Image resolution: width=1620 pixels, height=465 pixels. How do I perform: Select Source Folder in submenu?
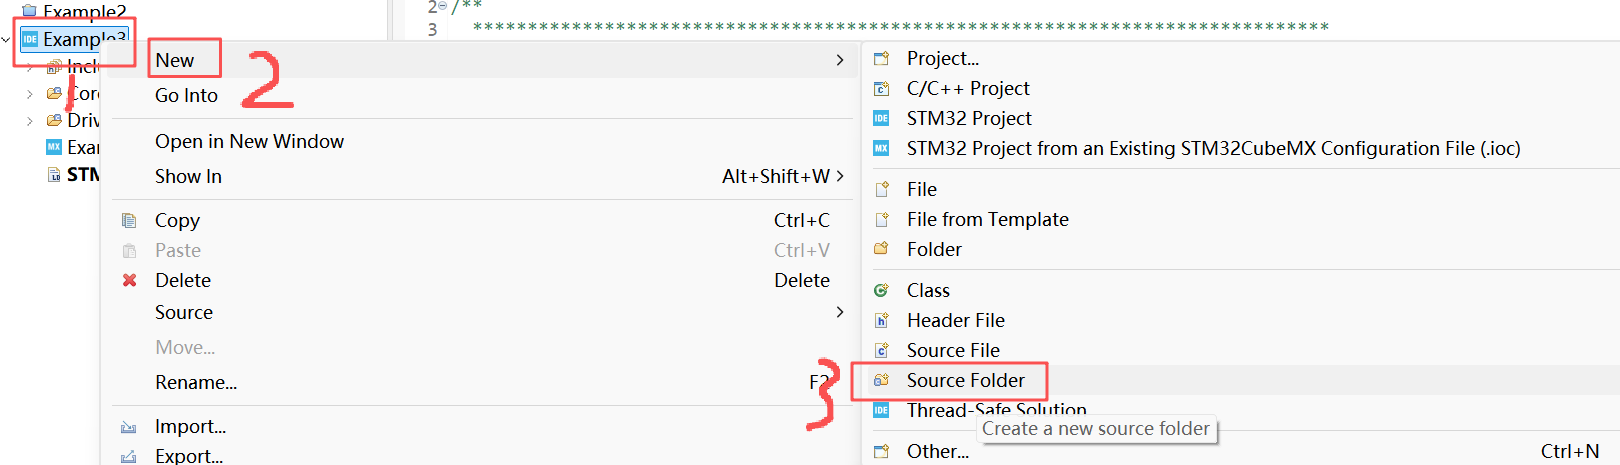point(965,380)
